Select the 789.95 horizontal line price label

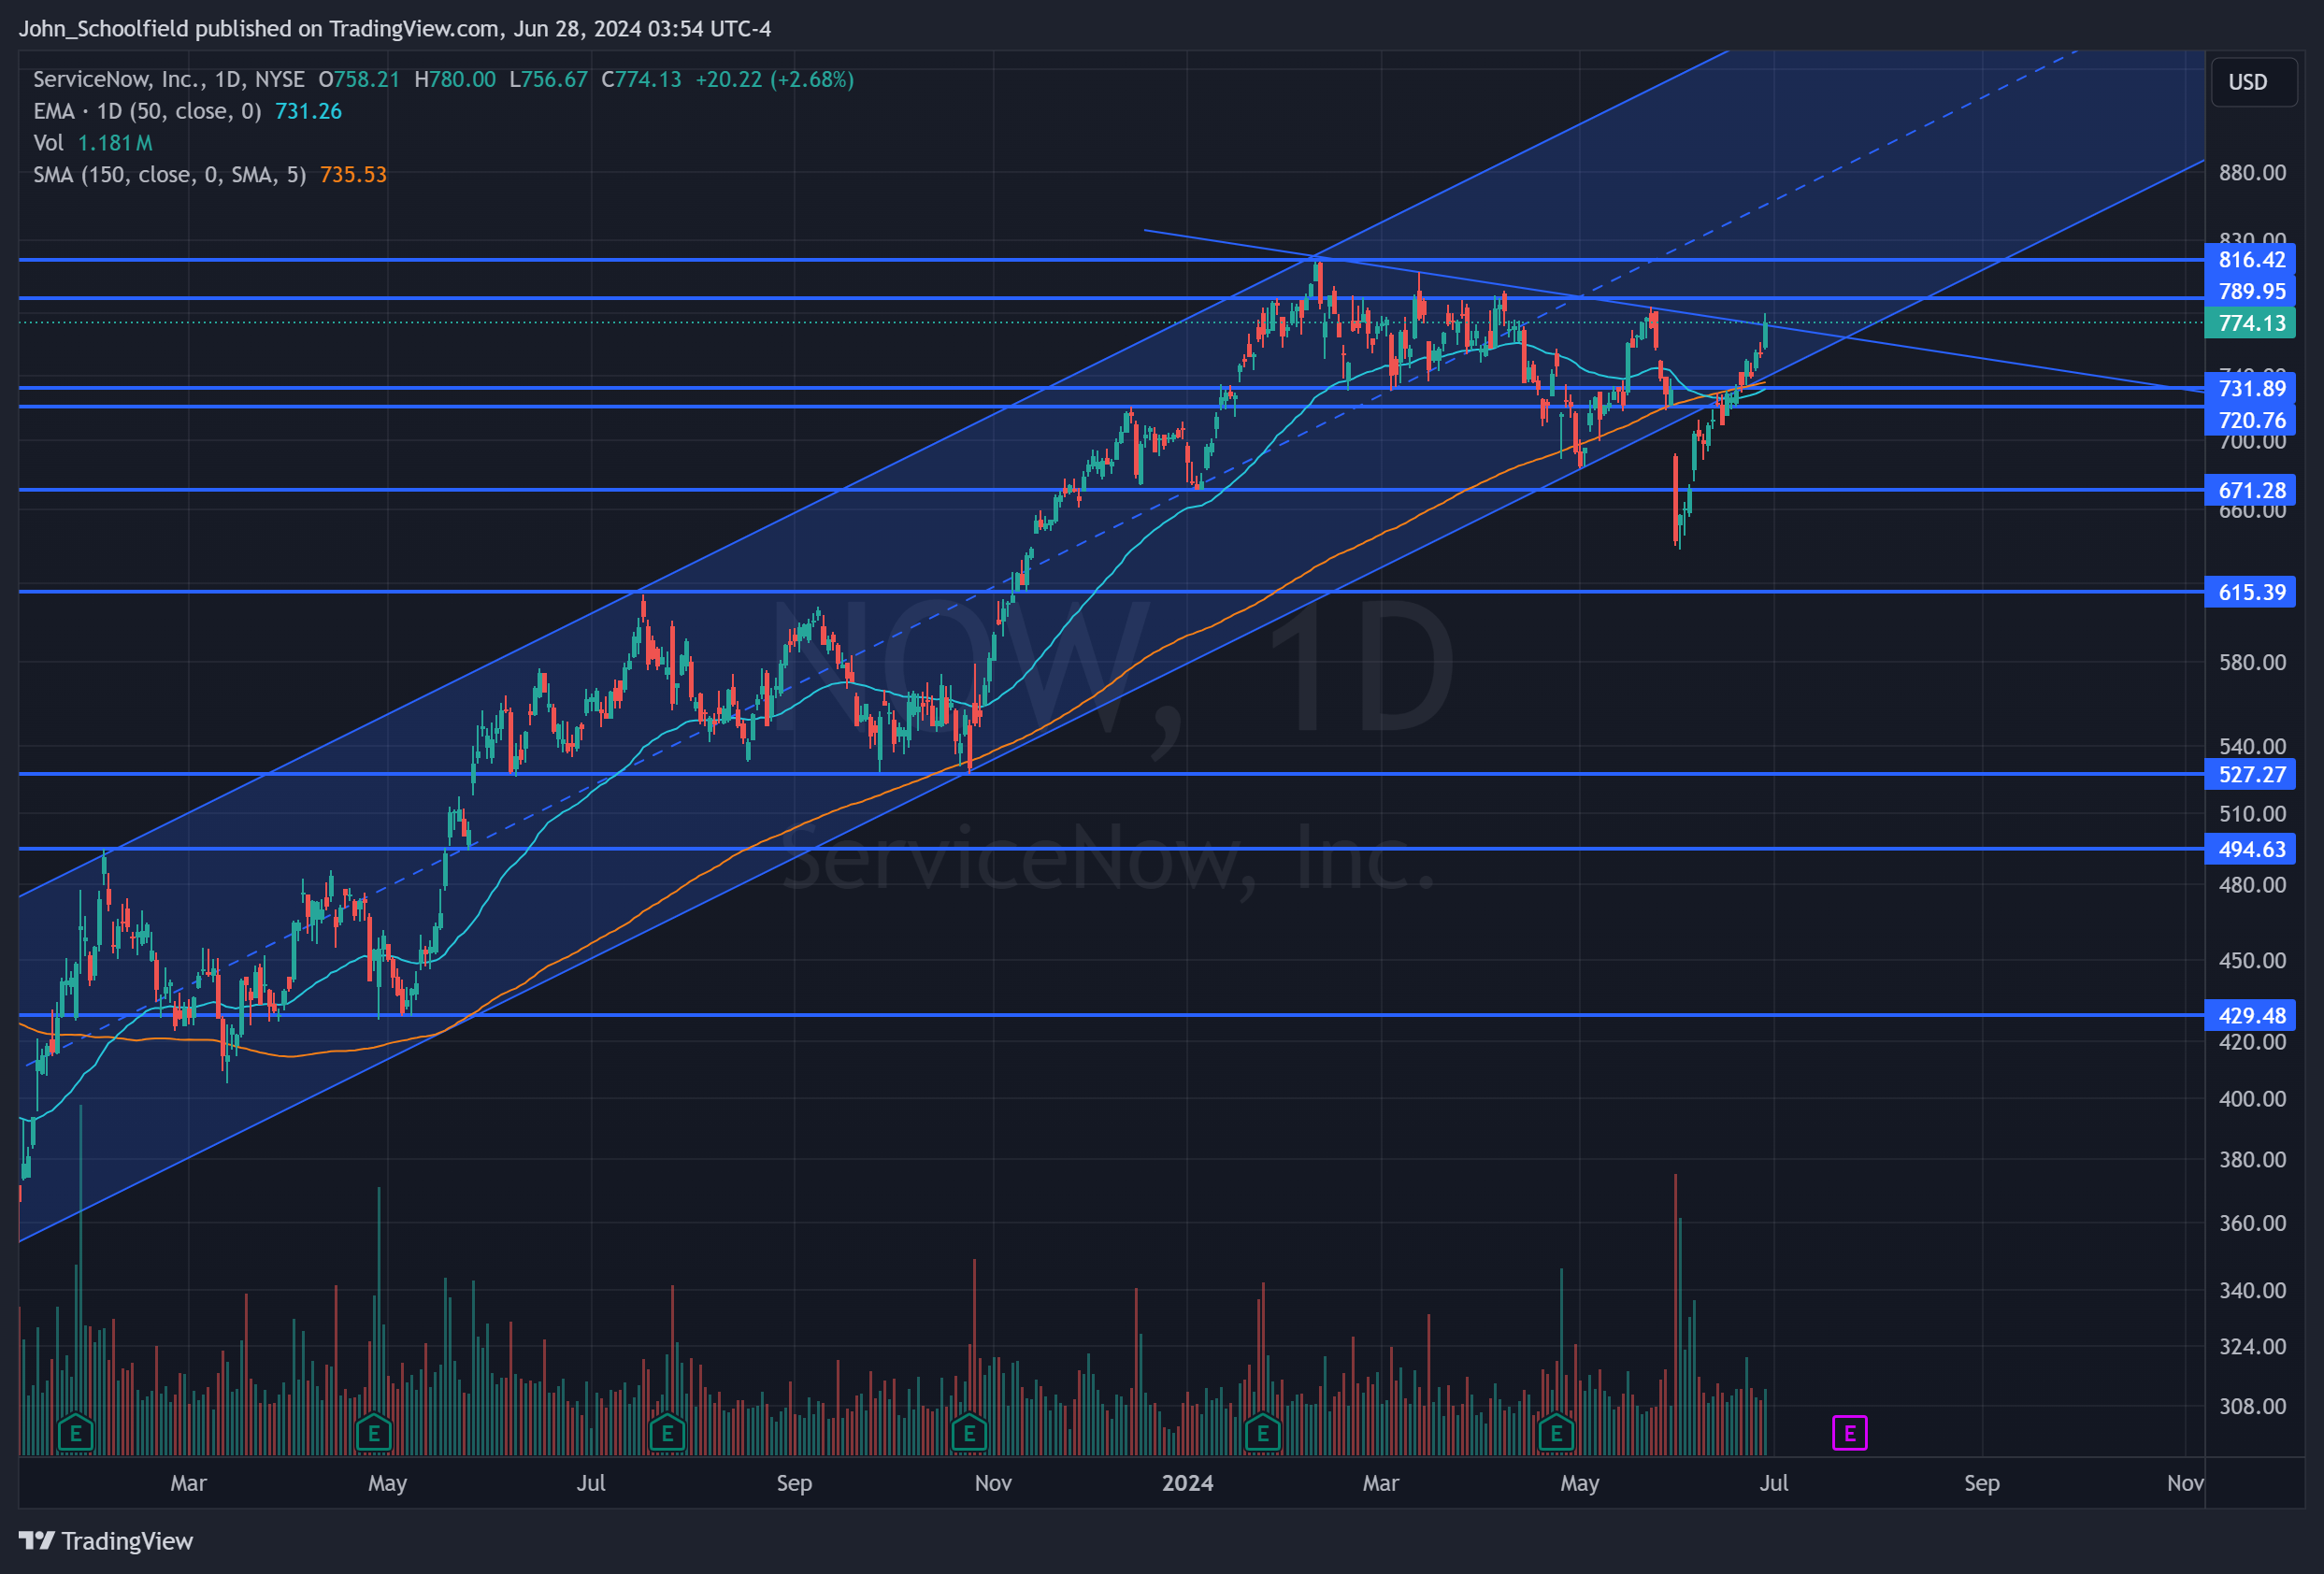click(x=2250, y=291)
